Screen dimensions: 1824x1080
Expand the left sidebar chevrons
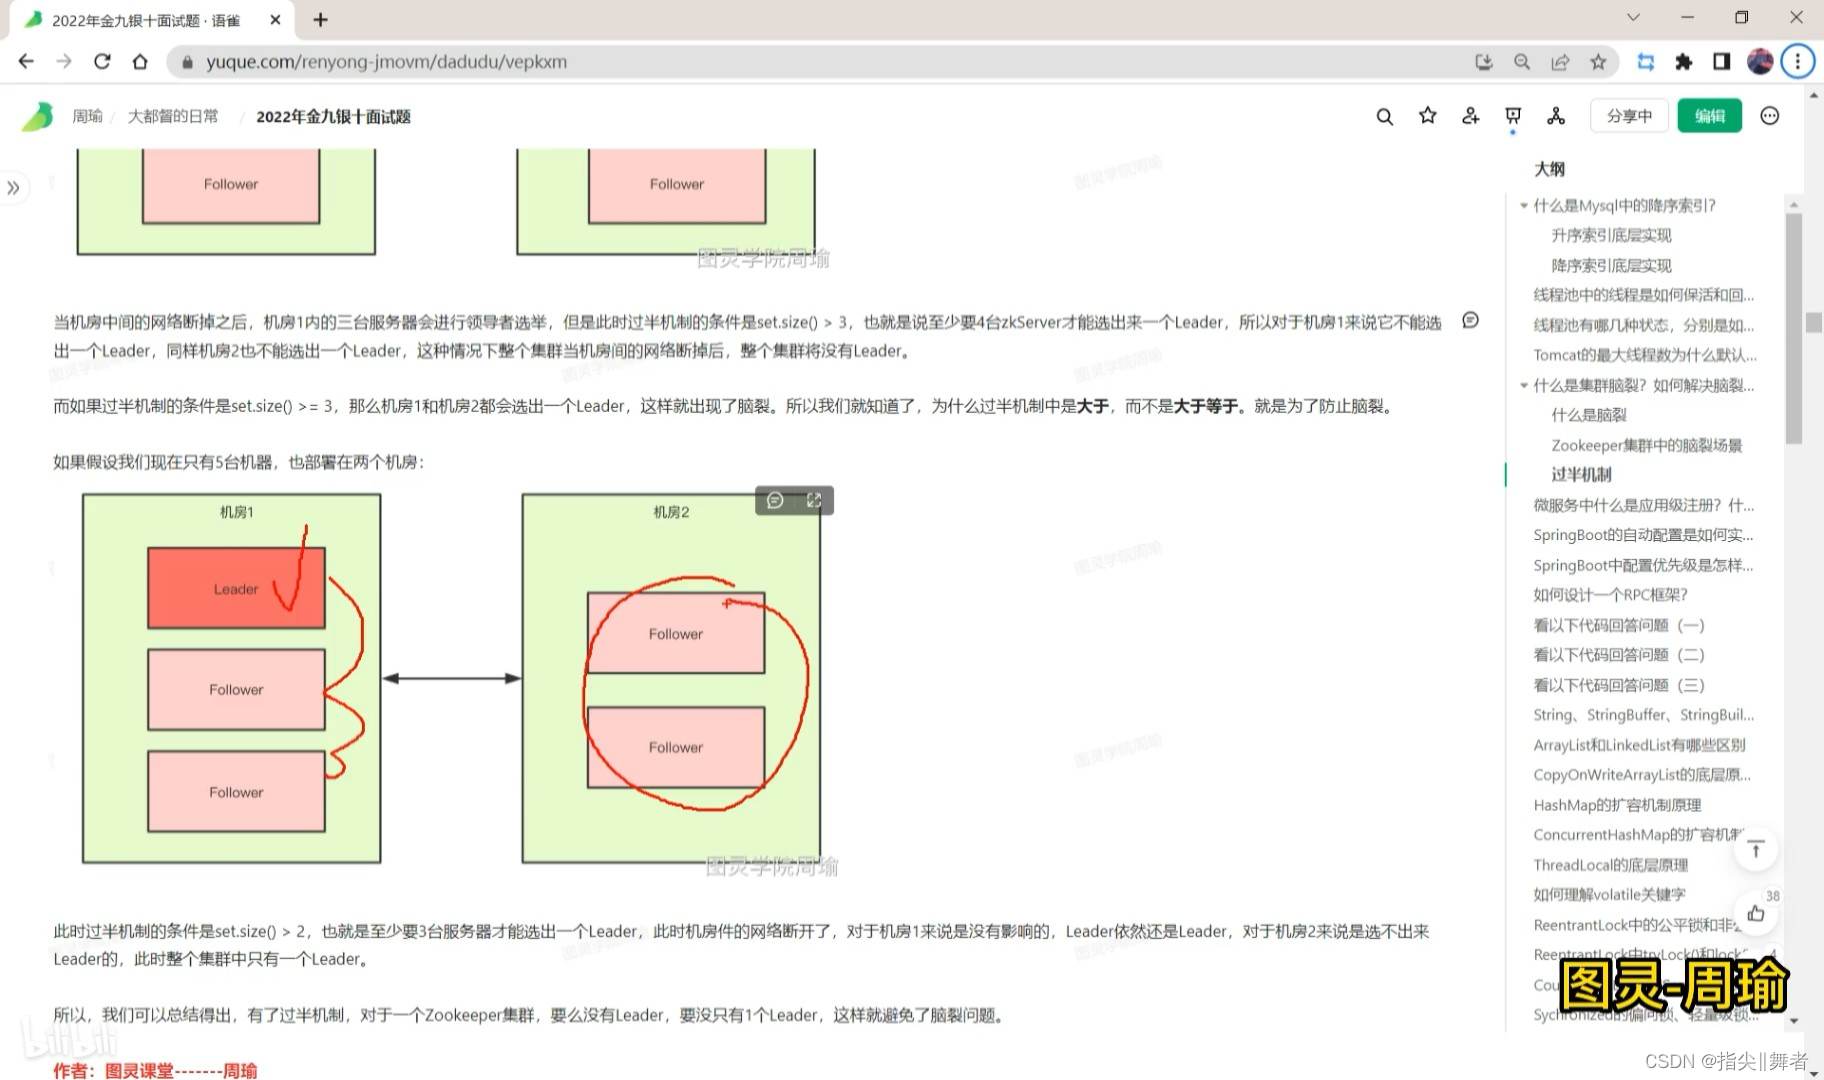coord(13,188)
